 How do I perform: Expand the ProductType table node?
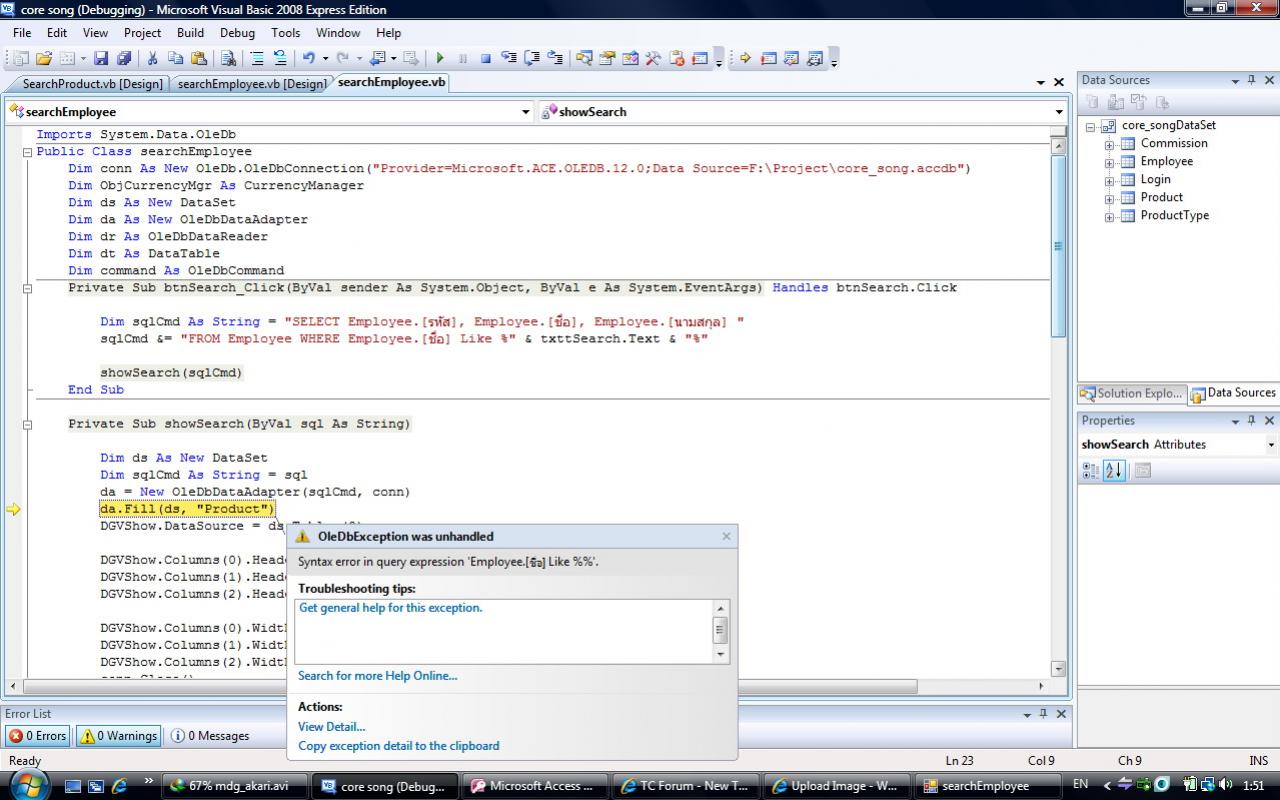[1109, 217]
